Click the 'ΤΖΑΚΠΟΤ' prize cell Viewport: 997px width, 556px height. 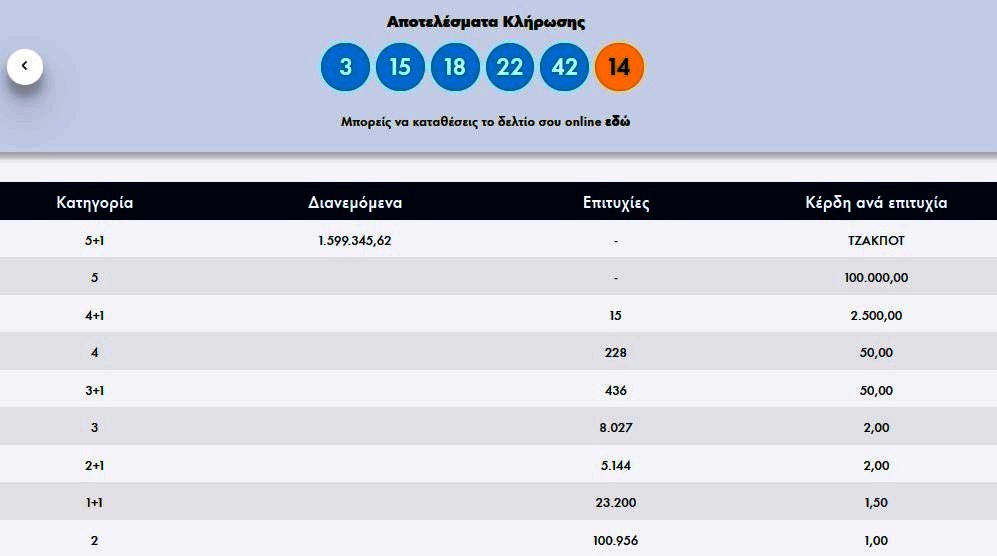pyautogui.click(x=876, y=240)
